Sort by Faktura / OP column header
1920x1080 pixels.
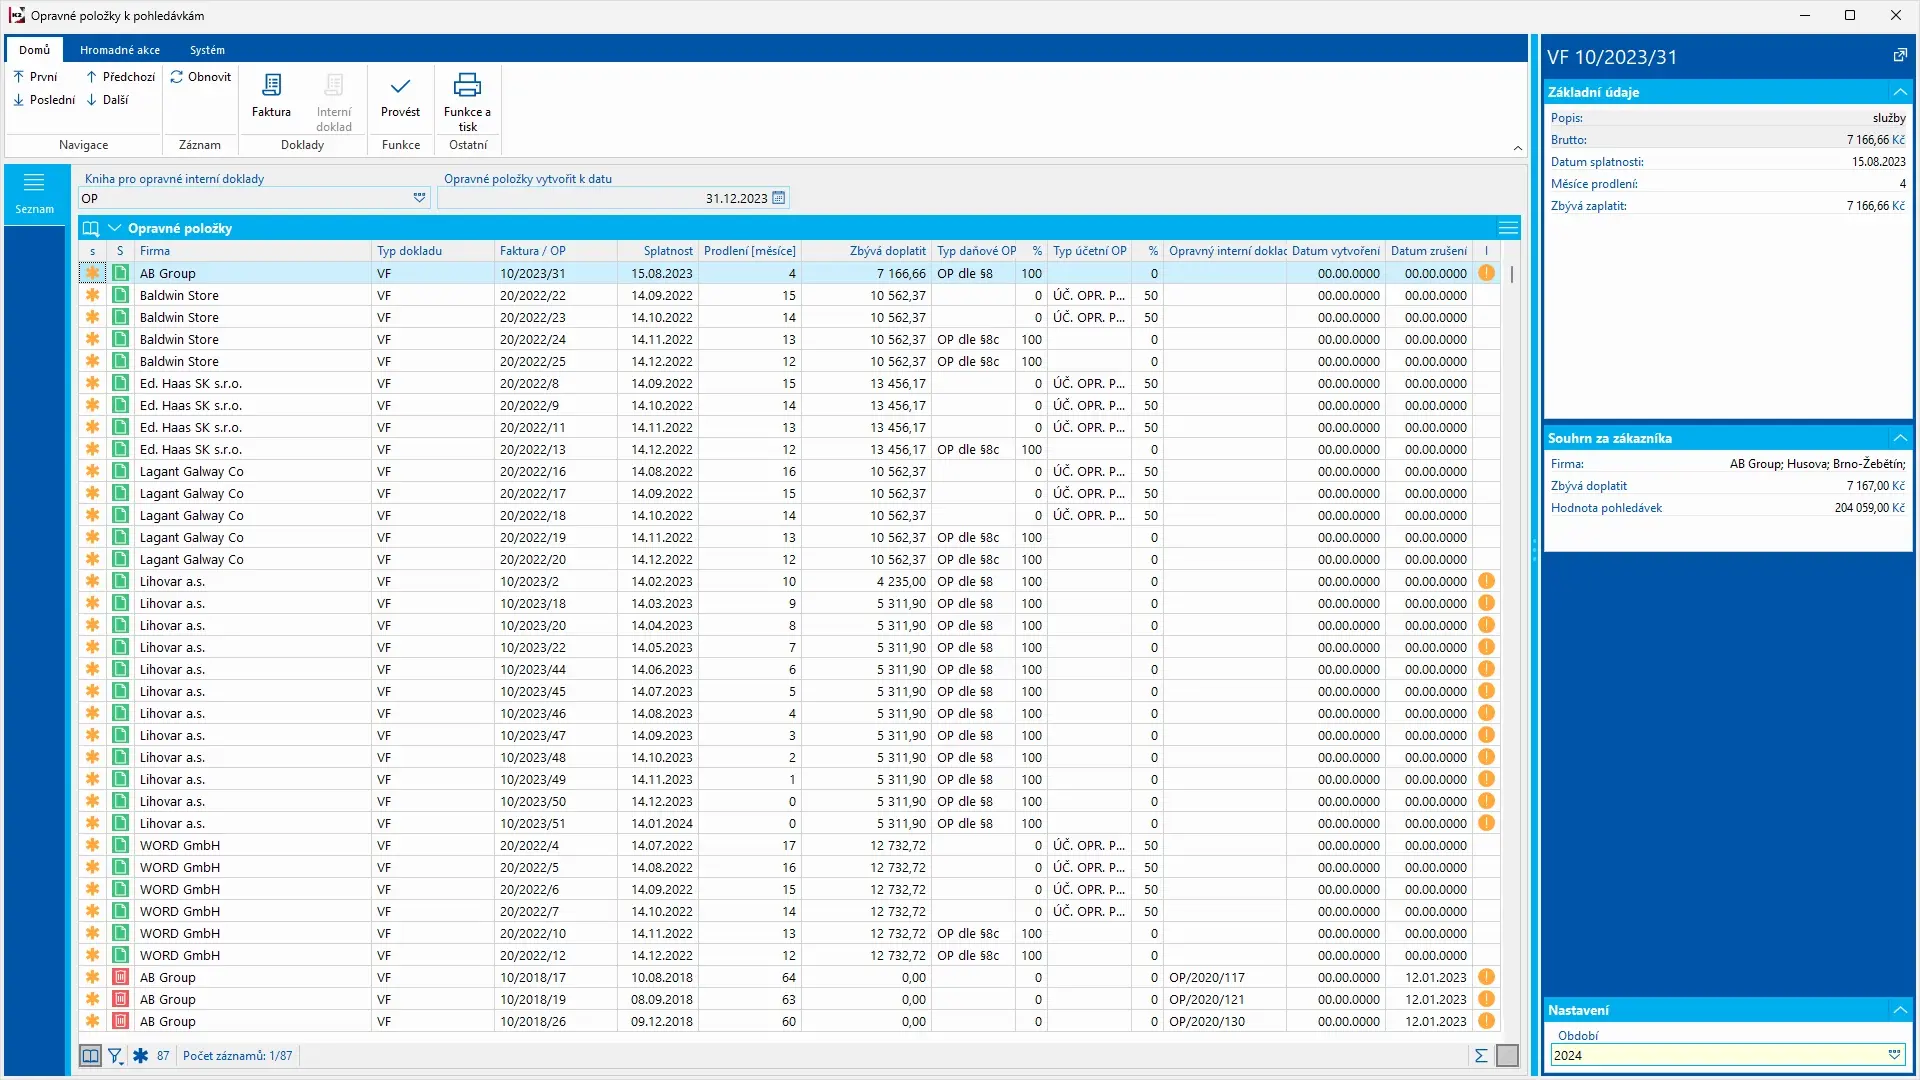[x=556, y=251]
